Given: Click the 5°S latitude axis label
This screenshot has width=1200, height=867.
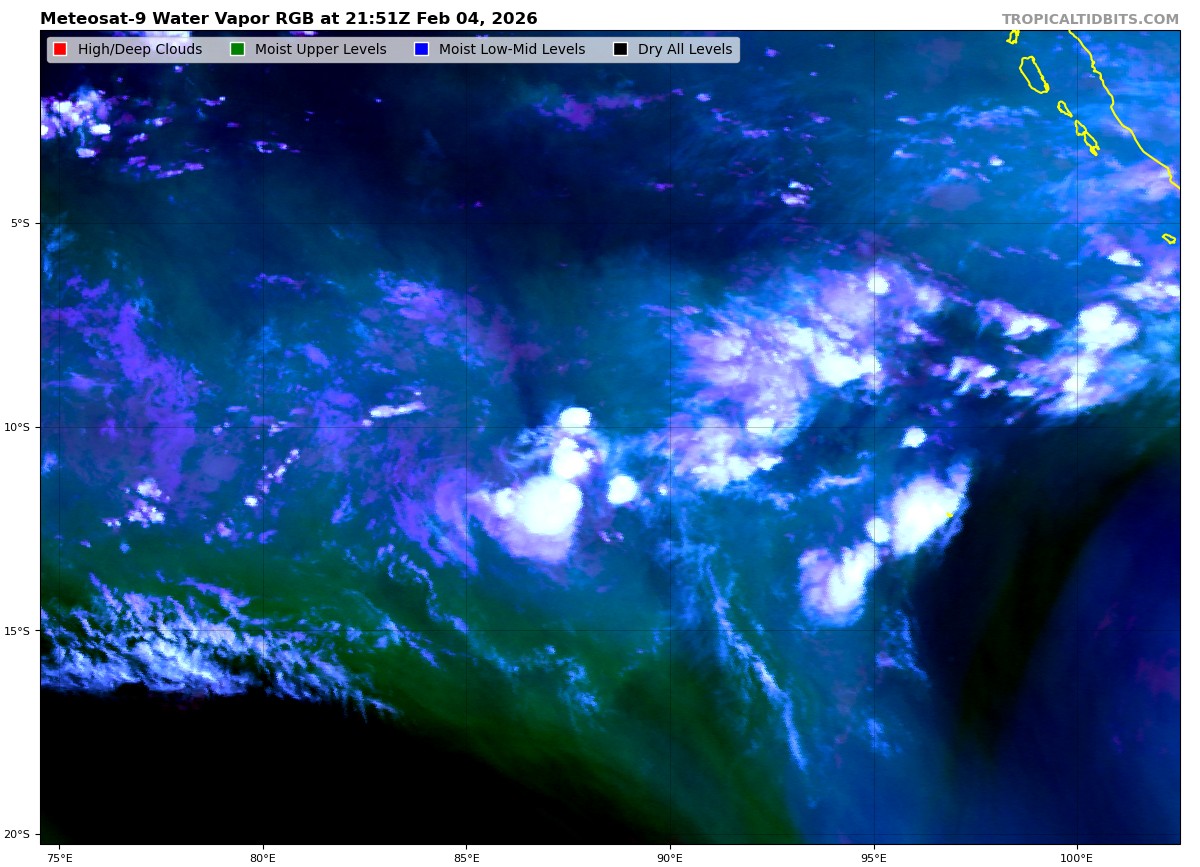Looking at the screenshot, I should click(20, 223).
